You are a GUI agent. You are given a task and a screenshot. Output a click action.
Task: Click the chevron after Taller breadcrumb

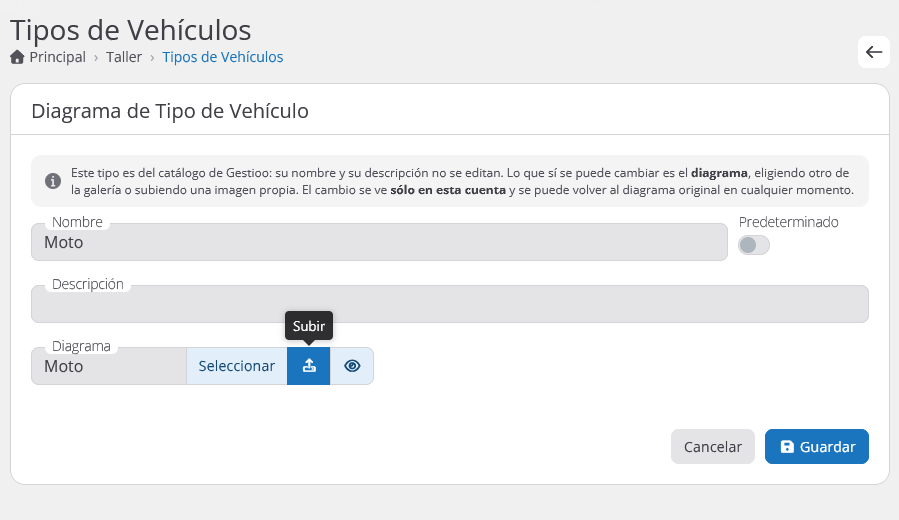tap(152, 58)
